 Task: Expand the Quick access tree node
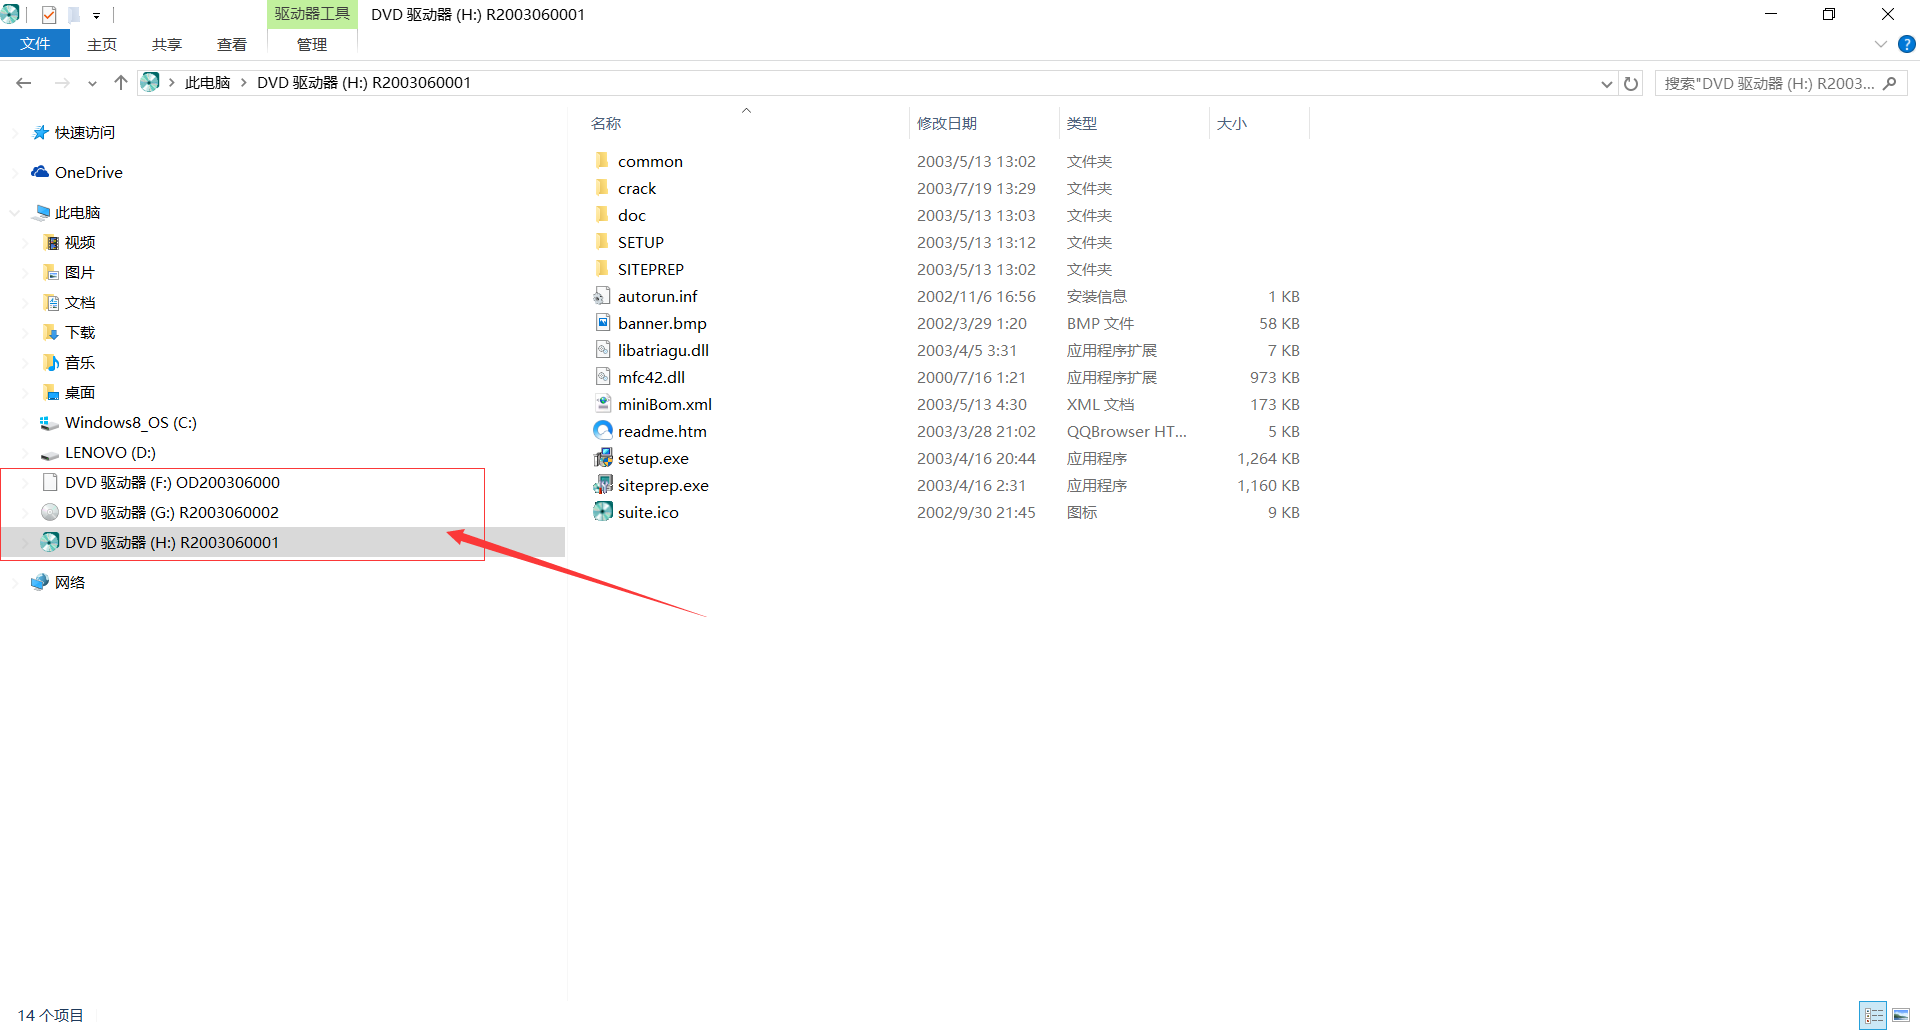point(15,133)
